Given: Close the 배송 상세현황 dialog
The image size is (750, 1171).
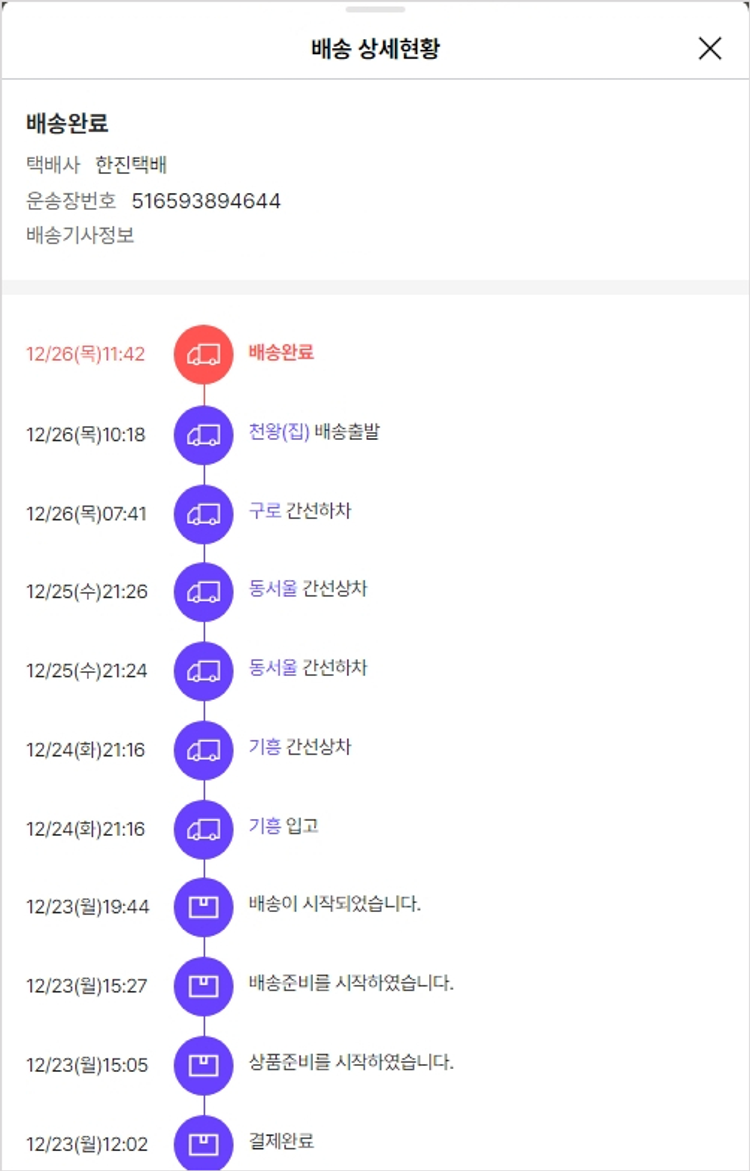Looking at the screenshot, I should coord(710,48).
